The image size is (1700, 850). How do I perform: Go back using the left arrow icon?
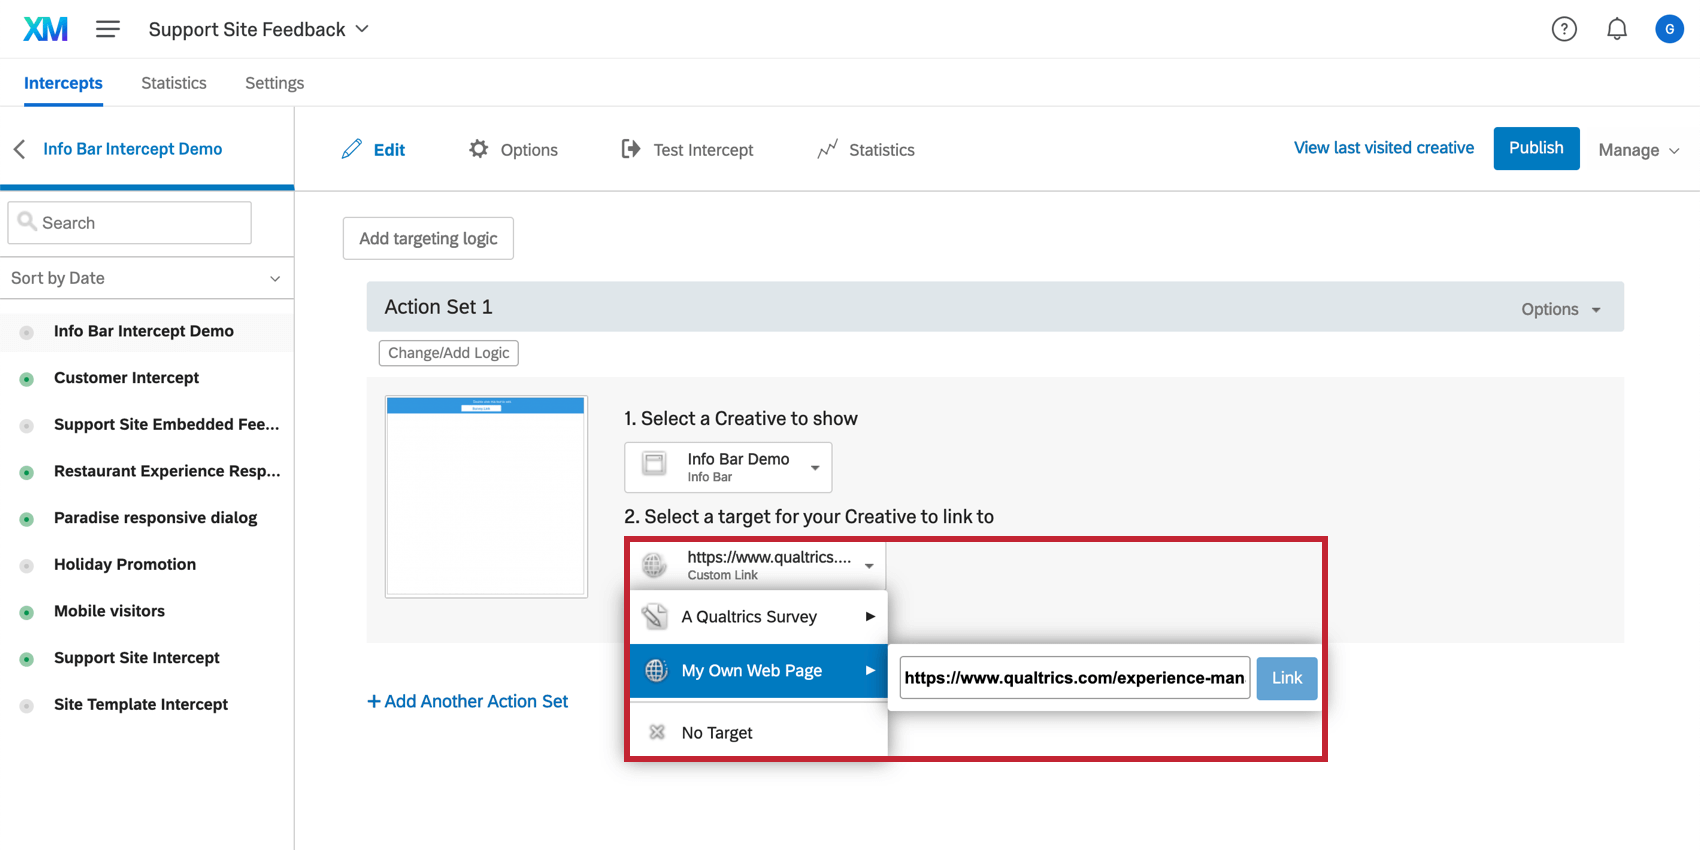tap(19, 149)
